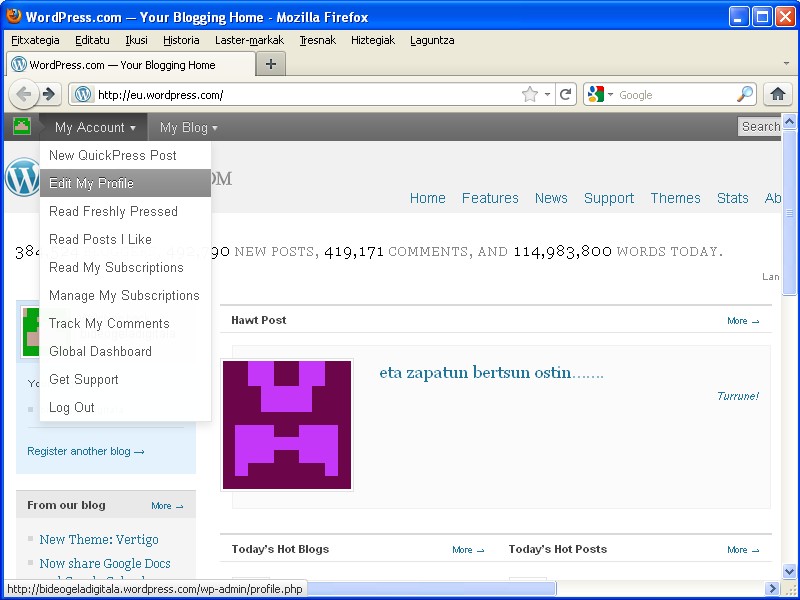Image resolution: width=800 pixels, height=600 pixels.
Task: Go to the Home navigation link
Action: click(x=428, y=198)
